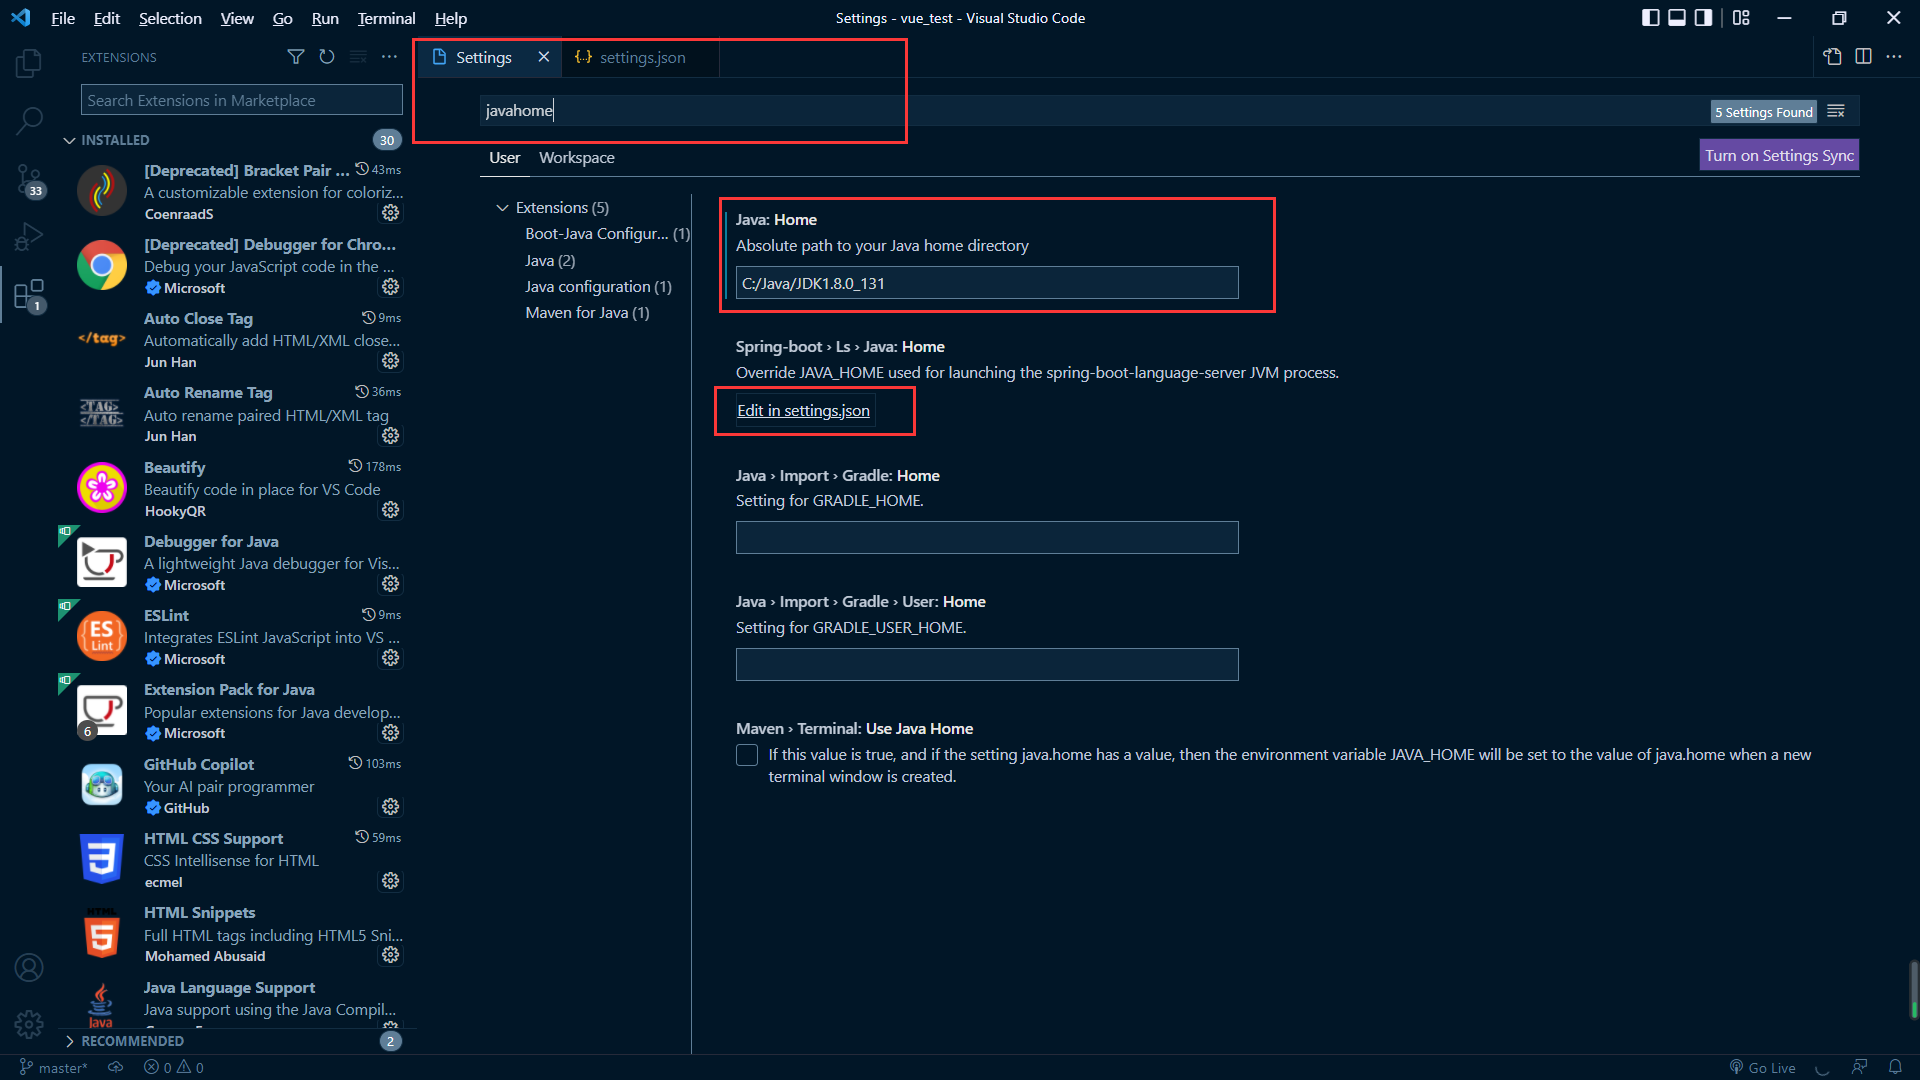Focus the GRADLE_USER_HOME setting field
The width and height of the screenshot is (1920, 1080).
click(987, 665)
